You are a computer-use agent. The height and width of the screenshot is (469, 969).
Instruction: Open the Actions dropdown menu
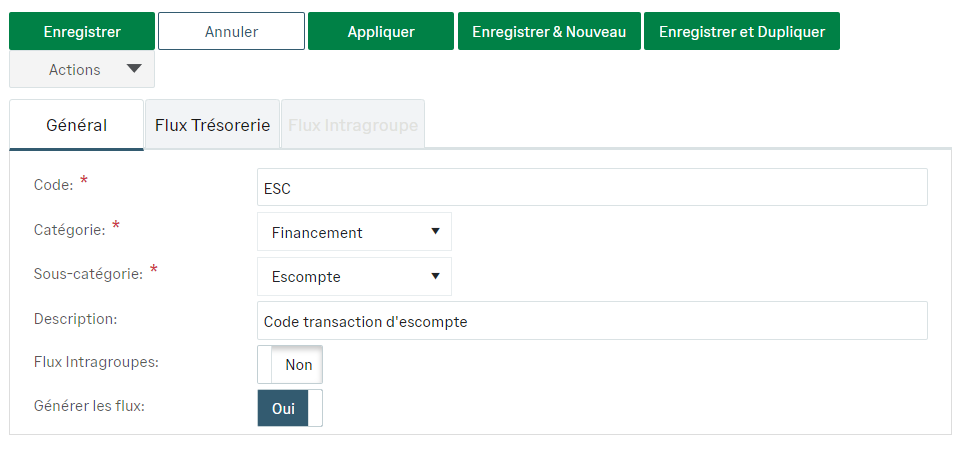pos(82,70)
